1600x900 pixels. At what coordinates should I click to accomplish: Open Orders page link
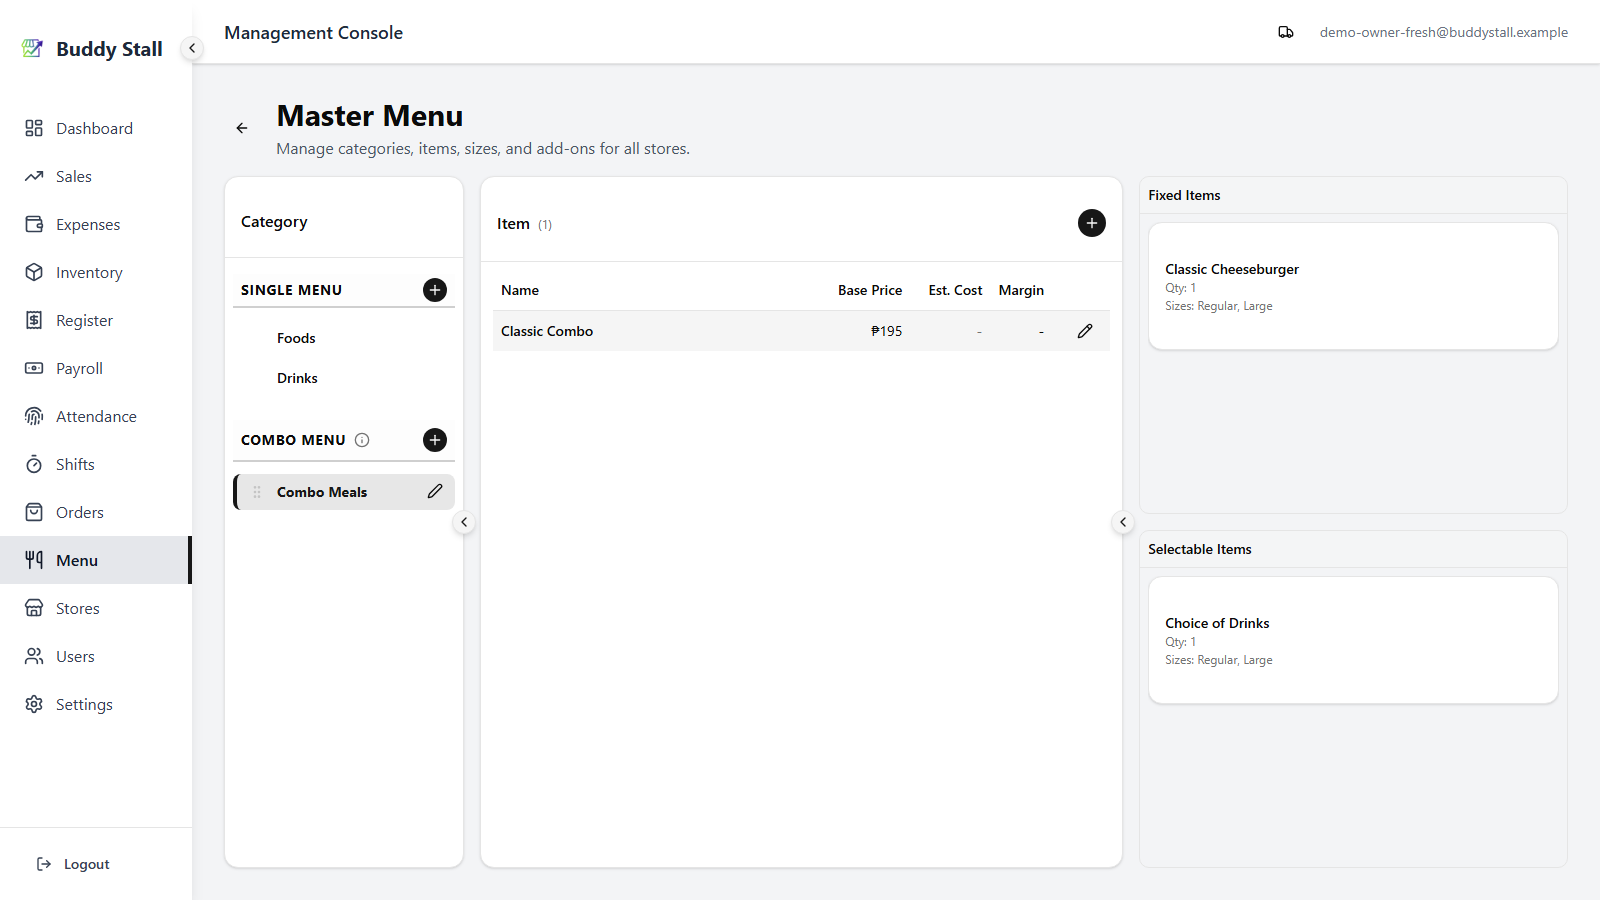[95, 512]
